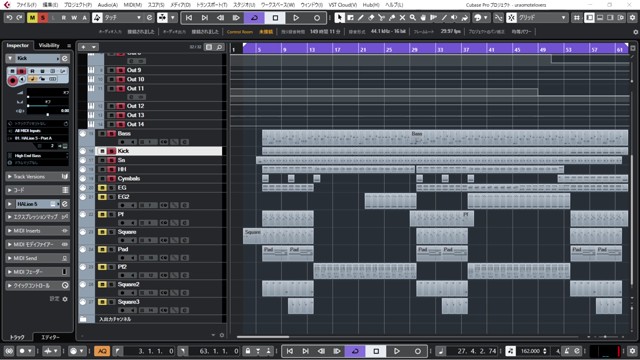This screenshot has height=360, width=640.
Task: Toggle the lower zone visibility button
Action: (x=600, y=18)
